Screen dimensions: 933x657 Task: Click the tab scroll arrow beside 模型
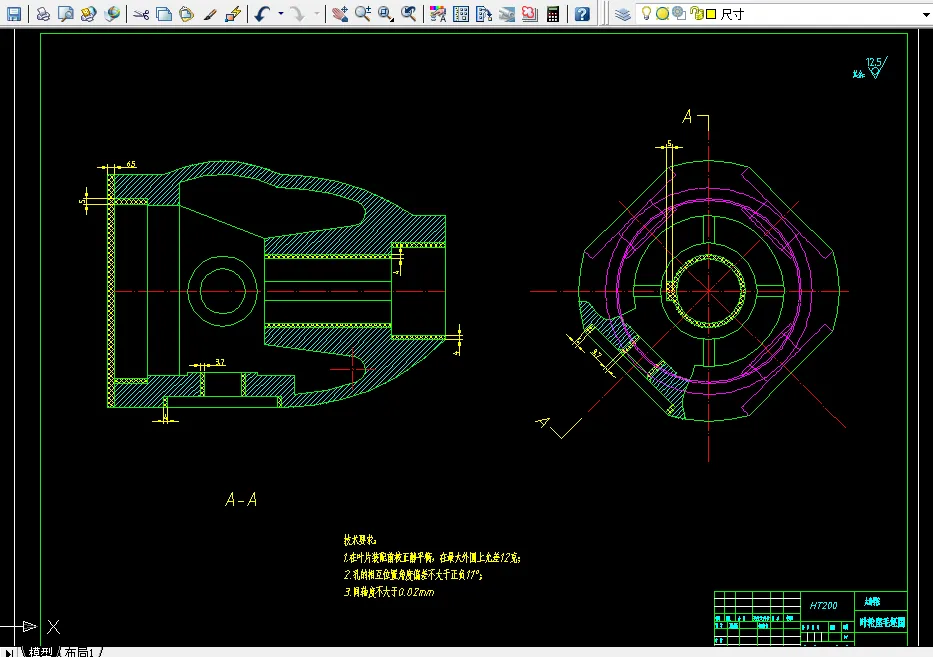click(10, 652)
